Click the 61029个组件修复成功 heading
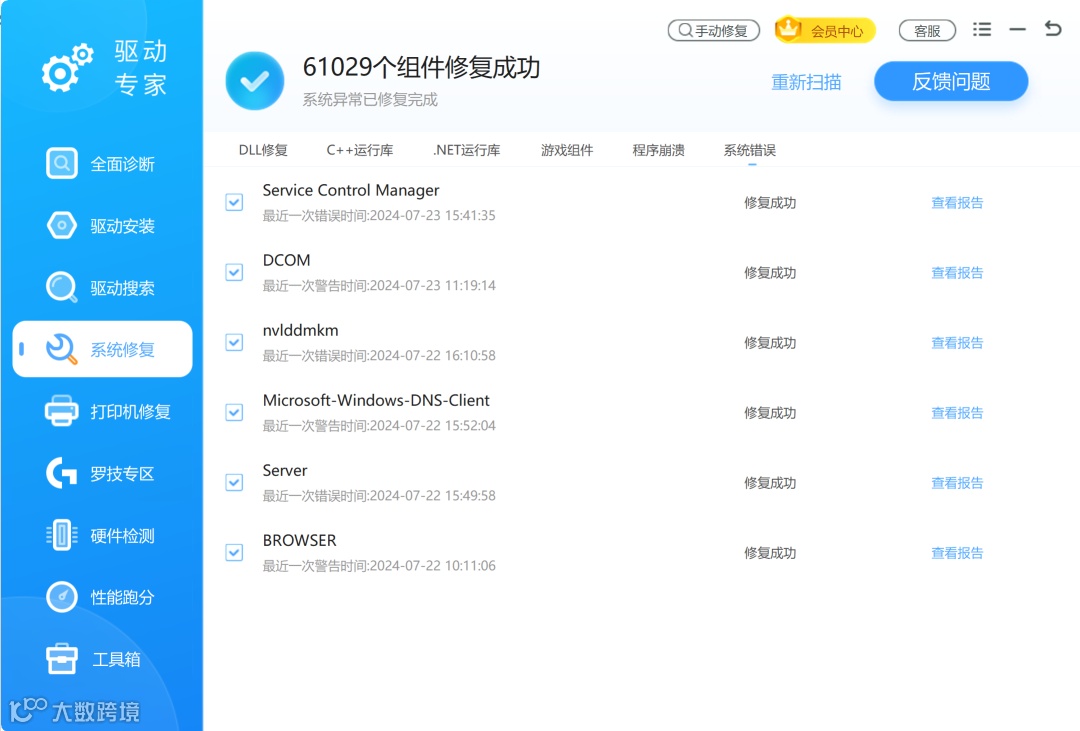 click(422, 67)
